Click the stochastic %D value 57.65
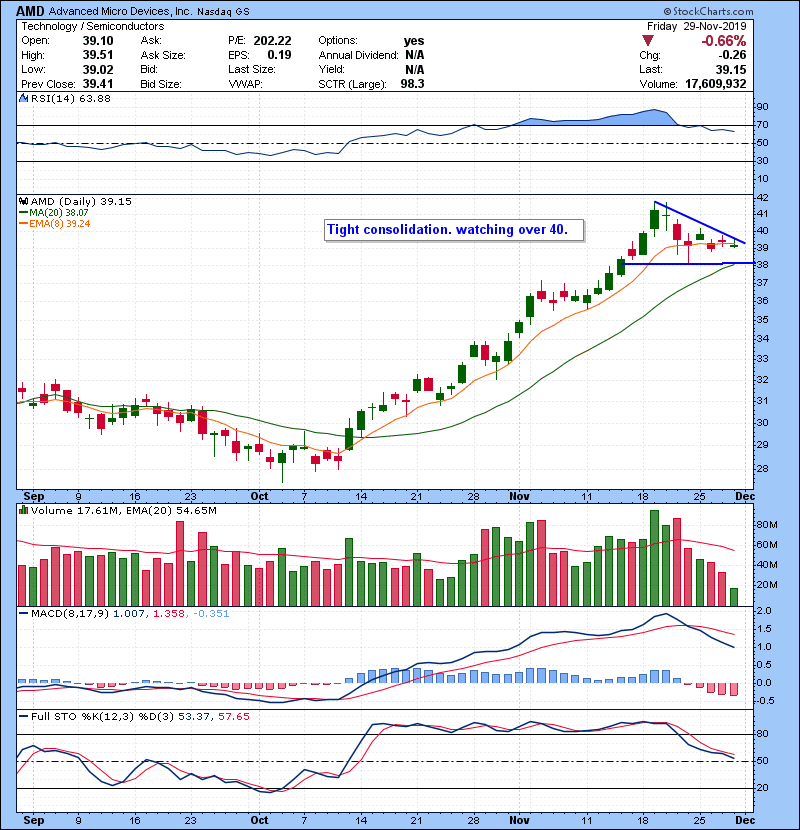800x830 pixels. pyautogui.click(x=233, y=717)
